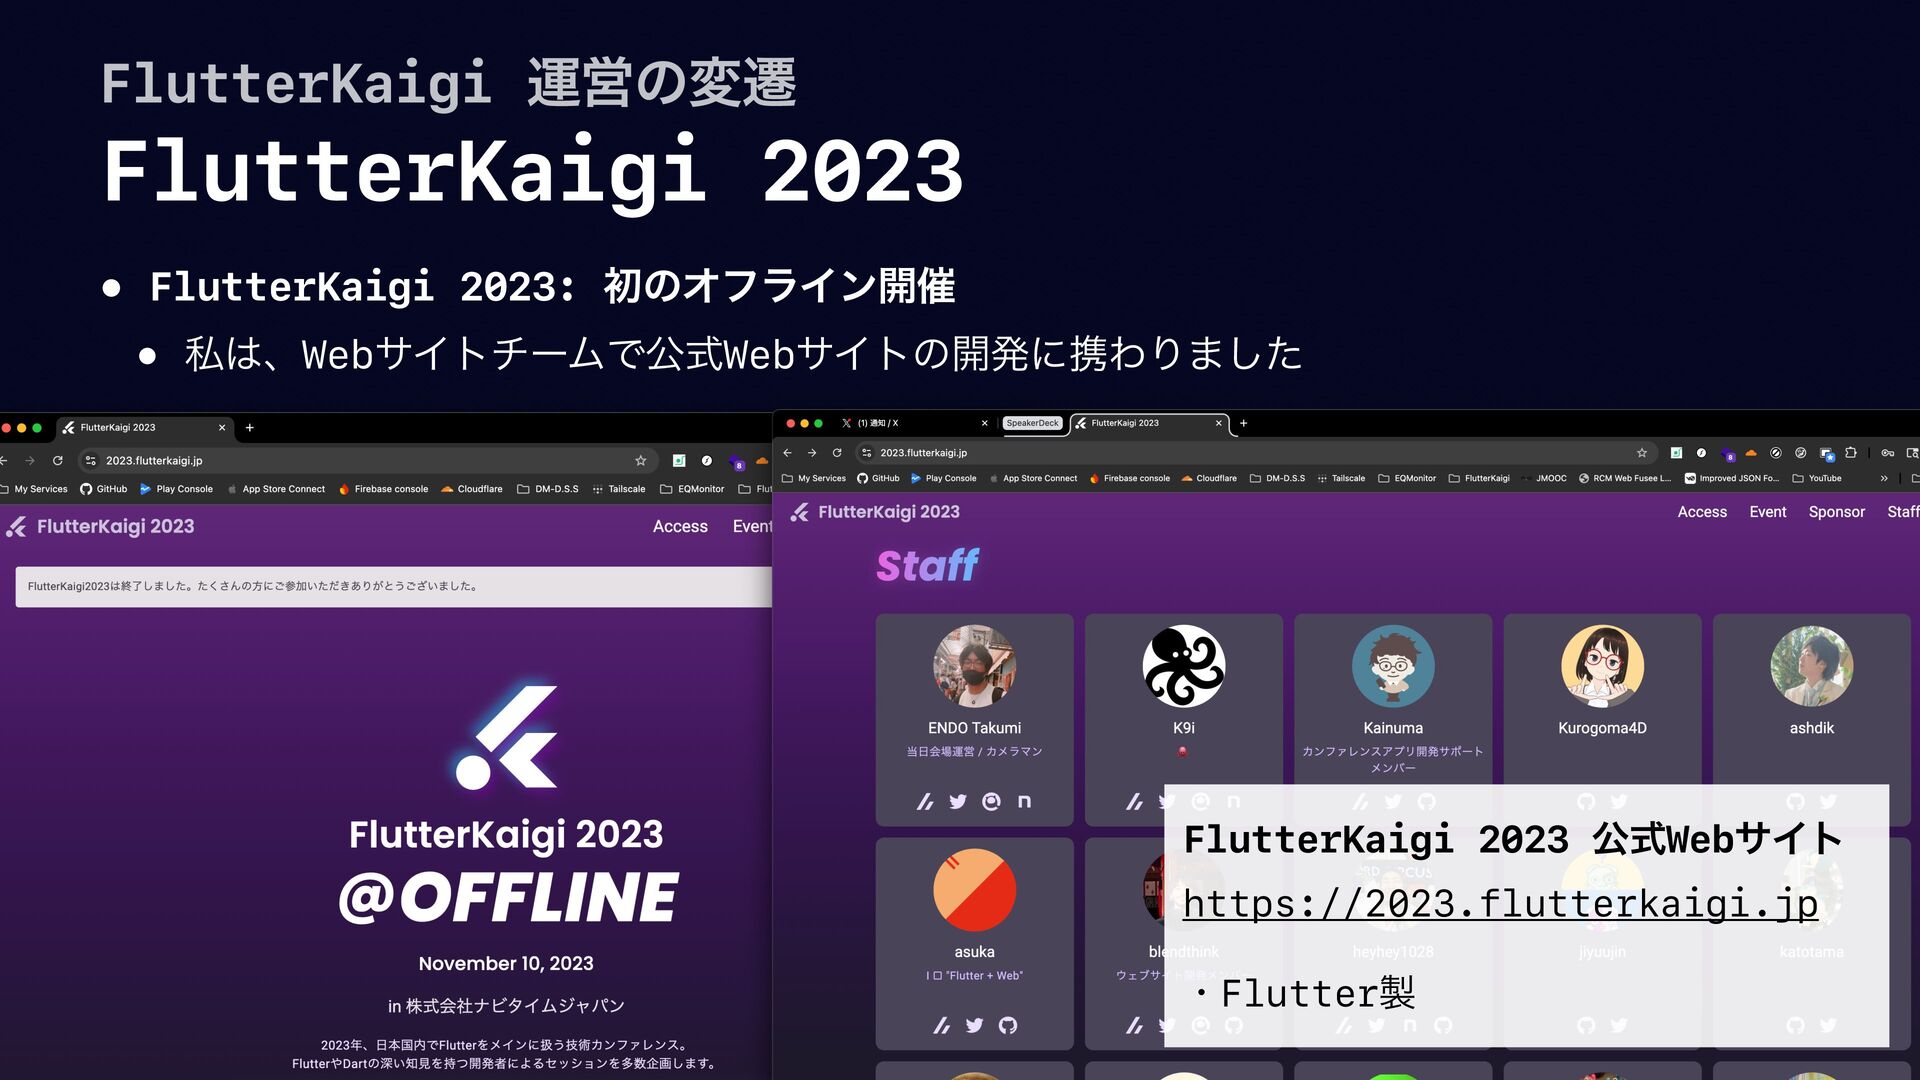Open asuka's GitHub icon
Screen dimensions: 1920x1080
[1008, 1026]
